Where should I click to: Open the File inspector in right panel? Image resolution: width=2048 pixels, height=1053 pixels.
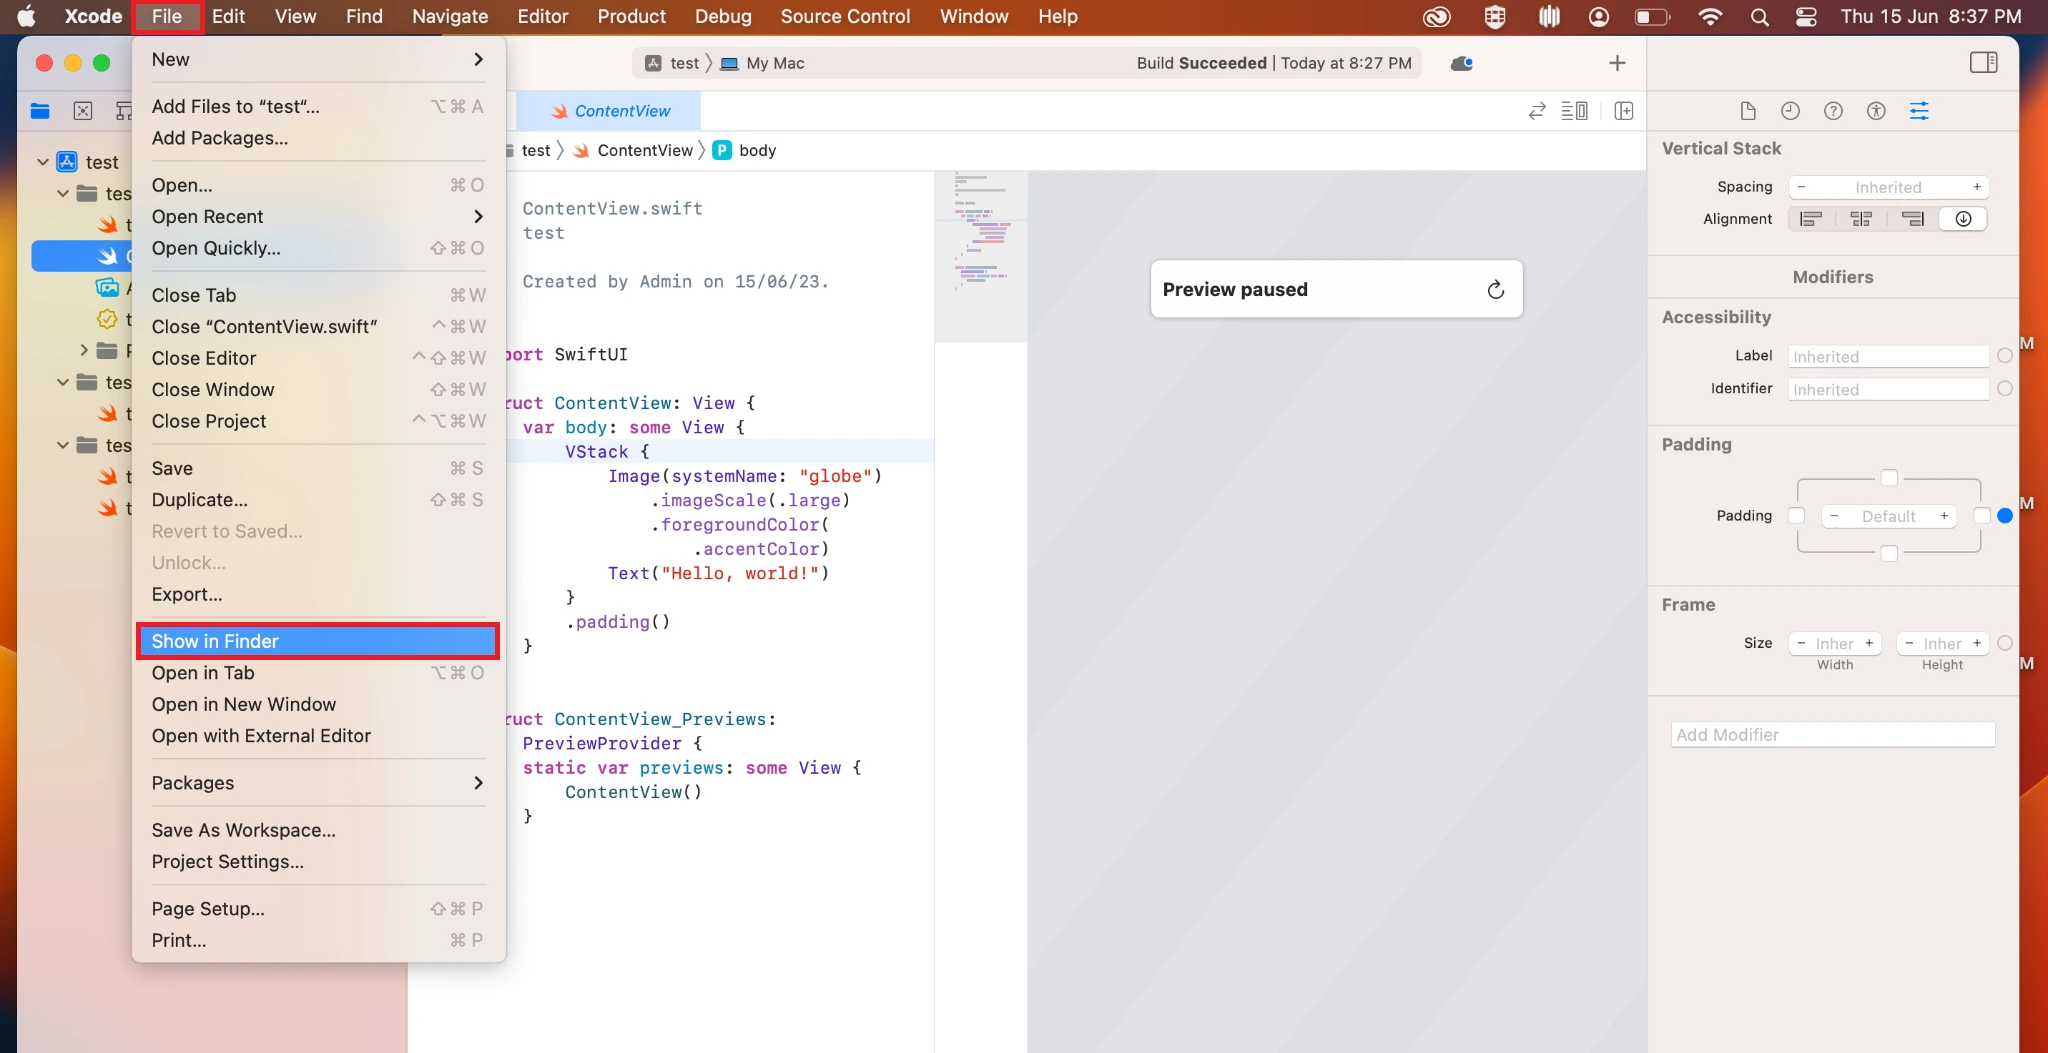tap(1749, 111)
